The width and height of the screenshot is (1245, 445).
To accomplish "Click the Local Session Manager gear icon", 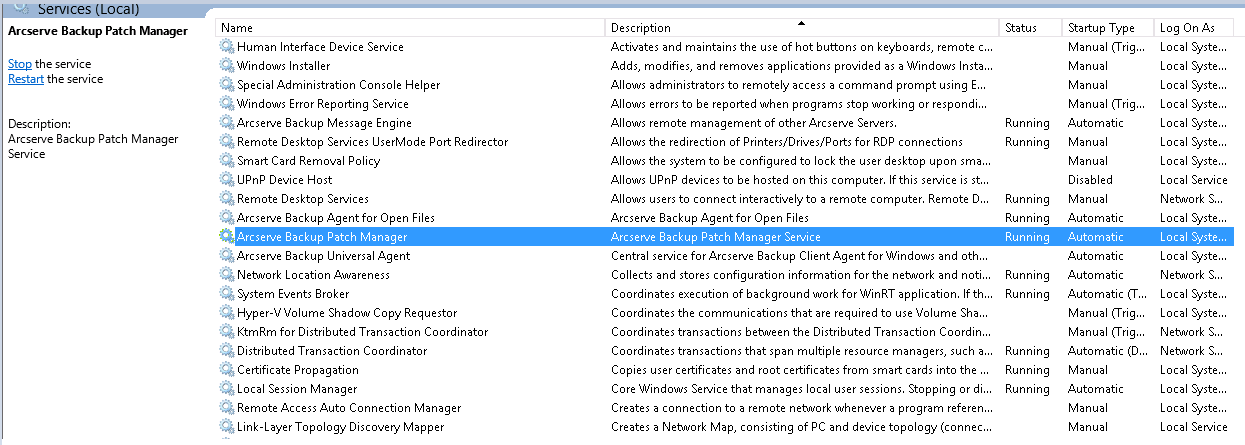I will 227,389.
